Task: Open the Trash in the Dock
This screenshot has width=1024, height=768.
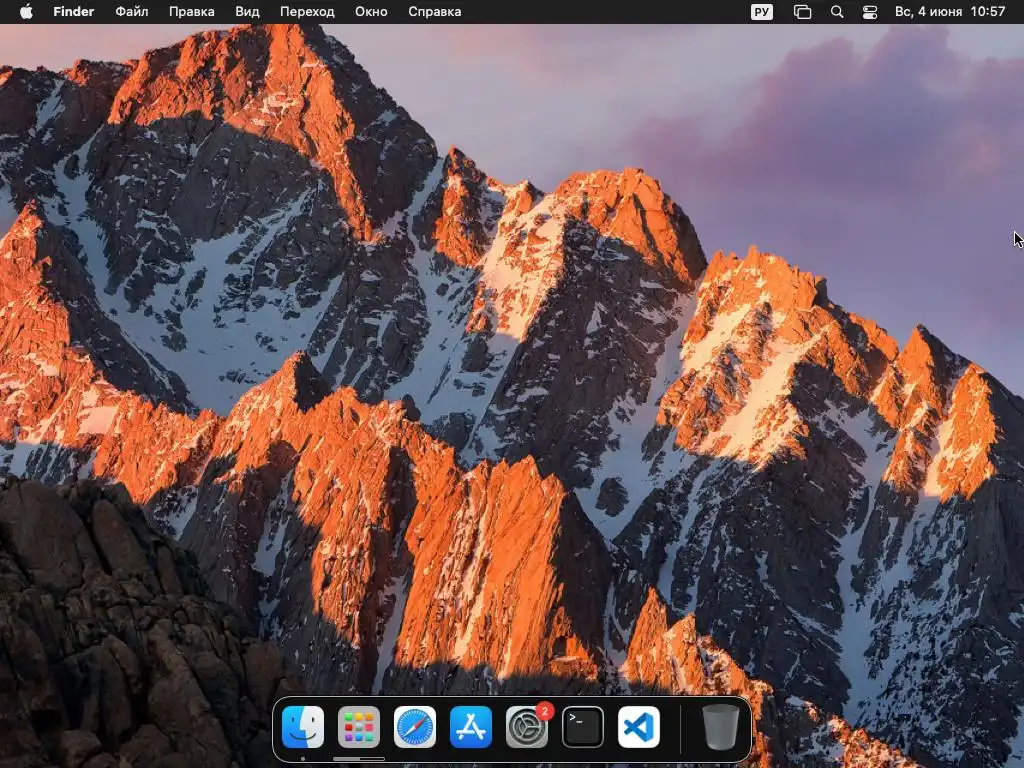Action: click(720, 727)
